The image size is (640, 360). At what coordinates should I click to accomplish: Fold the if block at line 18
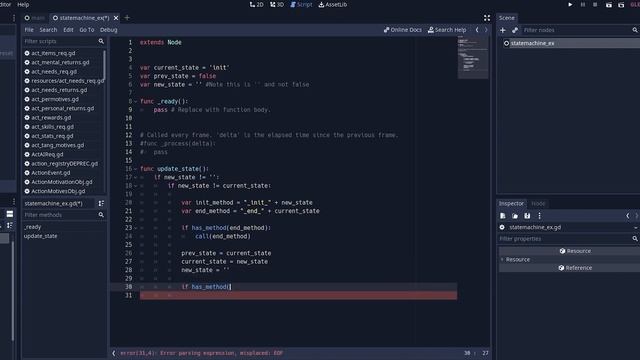pyautogui.click(x=136, y=186)
